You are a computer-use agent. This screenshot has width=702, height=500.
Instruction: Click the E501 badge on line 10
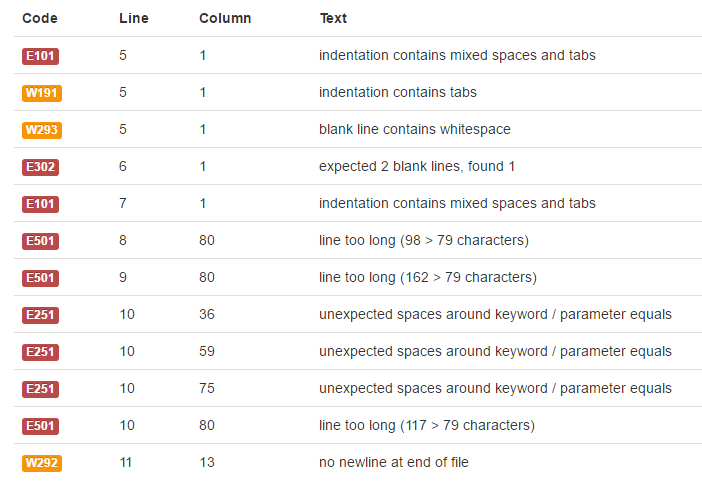(x=40, y=426)
